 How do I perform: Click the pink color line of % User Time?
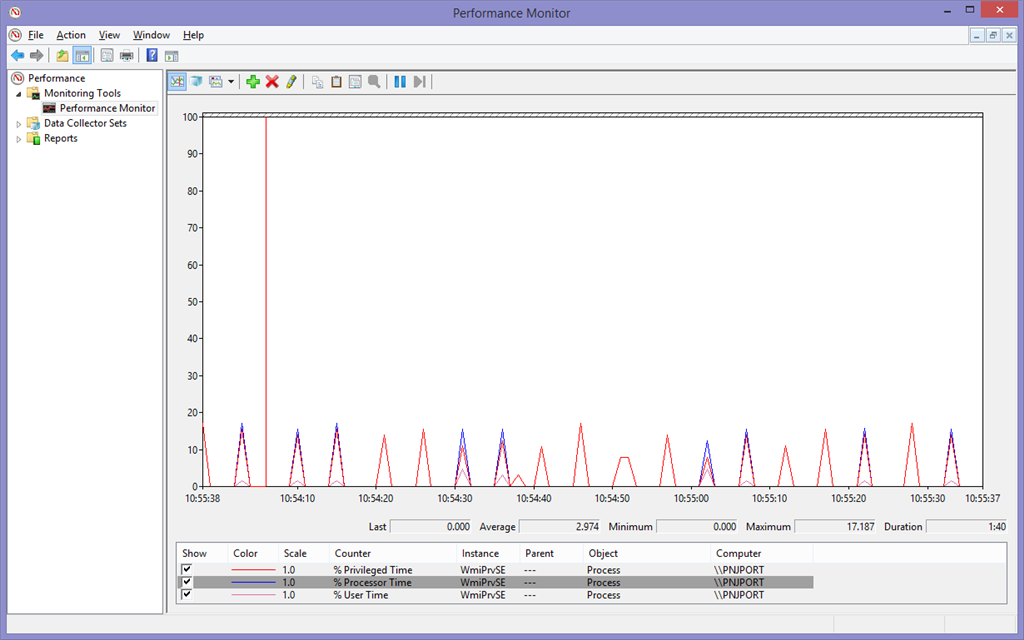click(x=253, y=595)
